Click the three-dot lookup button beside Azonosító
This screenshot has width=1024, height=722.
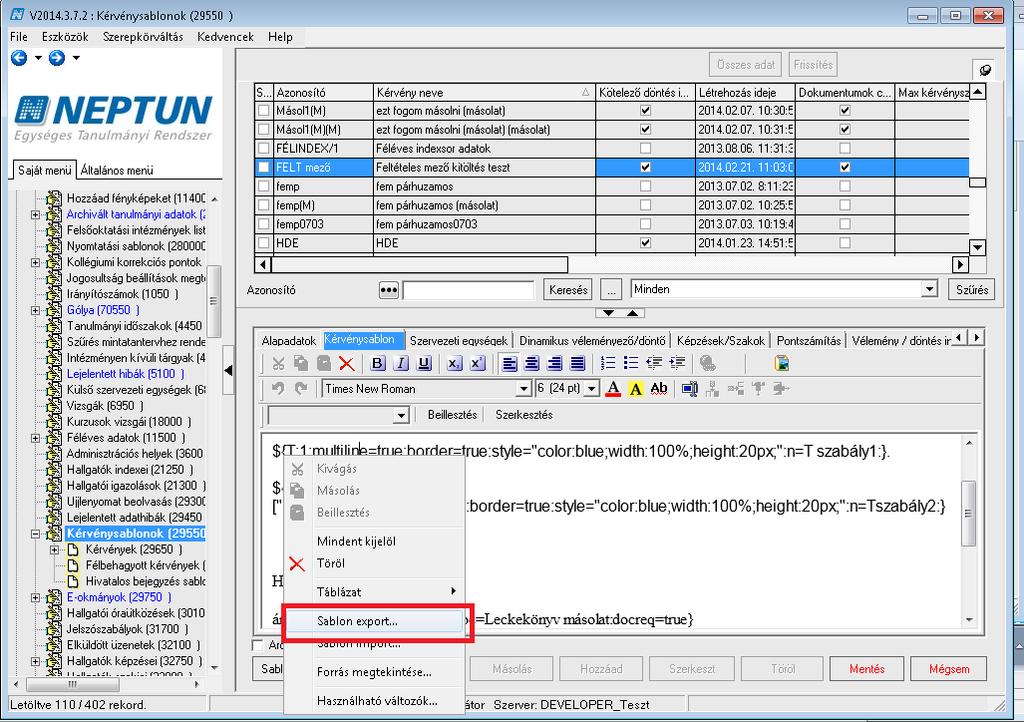click(x=389, y=290)
